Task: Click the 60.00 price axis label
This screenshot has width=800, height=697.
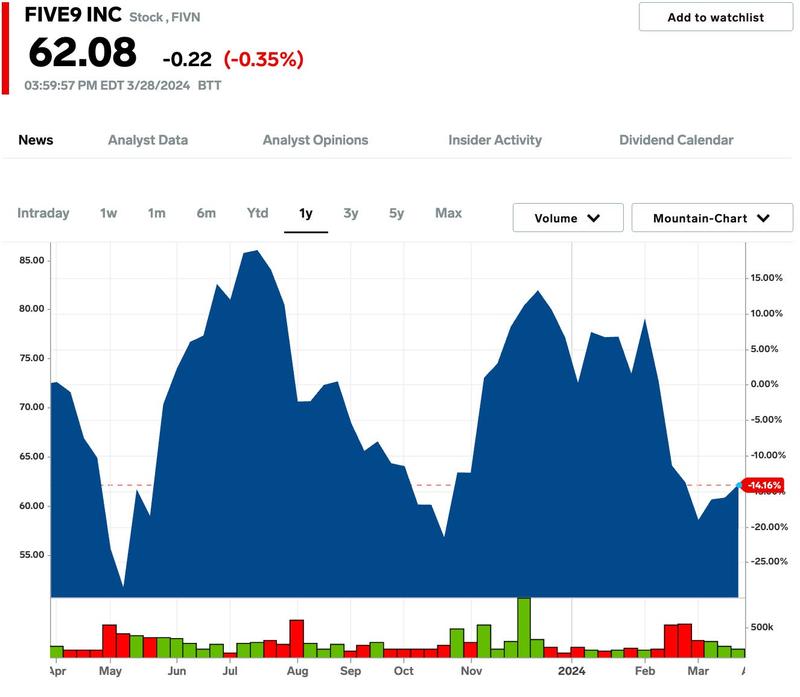Action: 32,506
